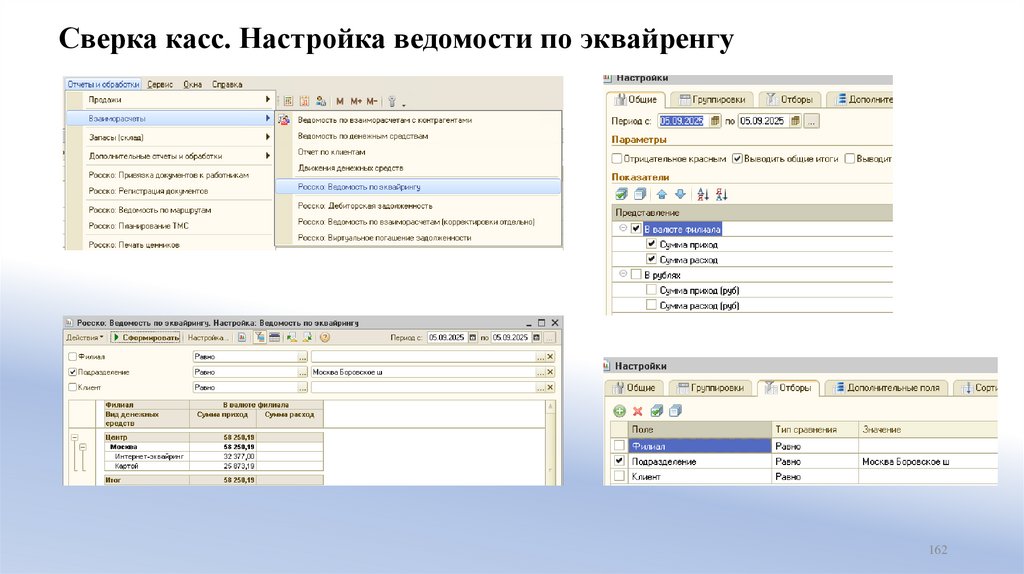Click header panel icon right of funnel icon
Screen dimensions: 1024x574
pyautogui.click(x=275, y=338)
